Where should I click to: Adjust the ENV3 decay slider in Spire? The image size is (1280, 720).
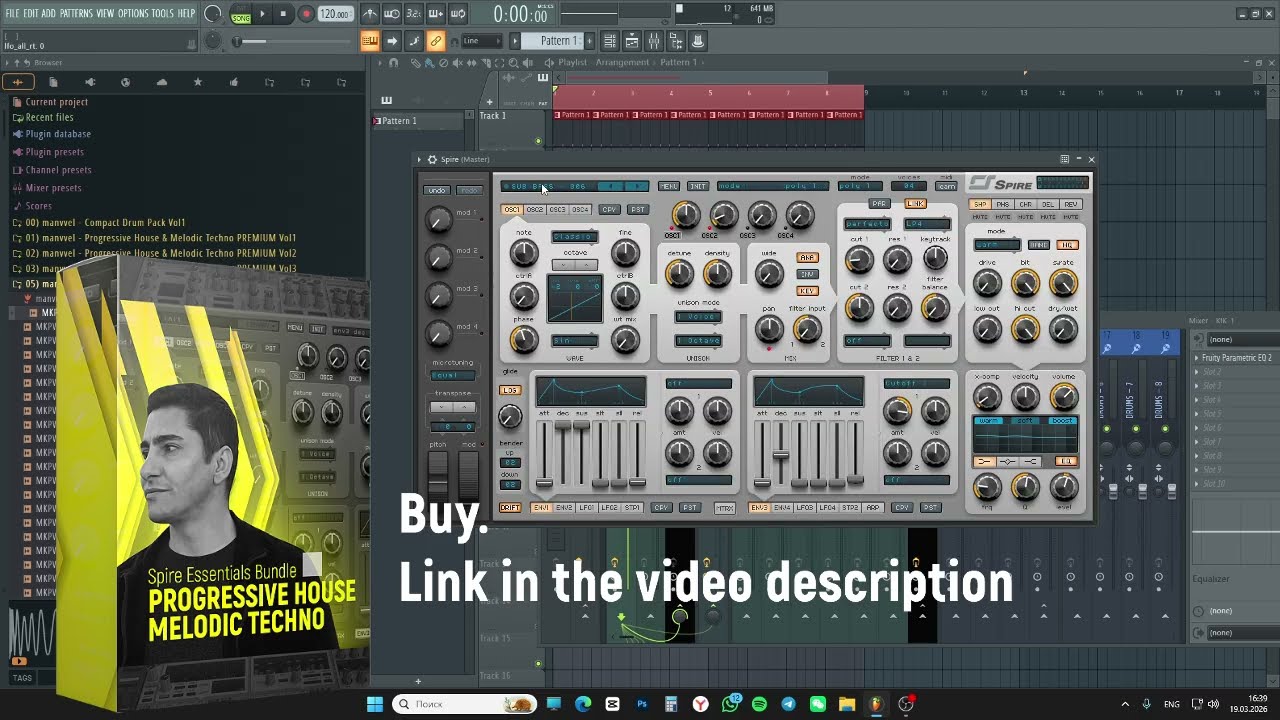(781, 455)
